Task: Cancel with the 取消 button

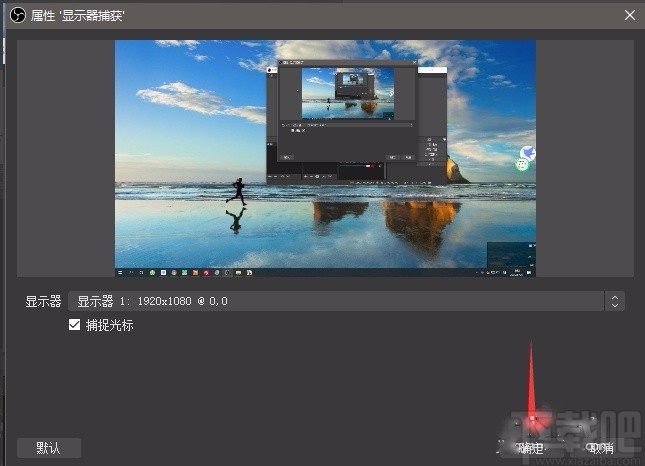Action: tap(601, 448)
